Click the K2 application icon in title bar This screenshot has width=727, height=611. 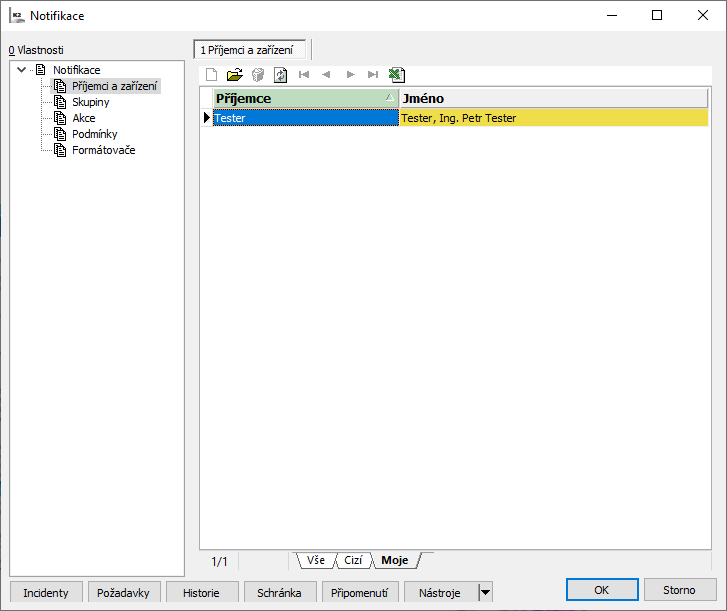pyautogui.click(x=17, y=16)
